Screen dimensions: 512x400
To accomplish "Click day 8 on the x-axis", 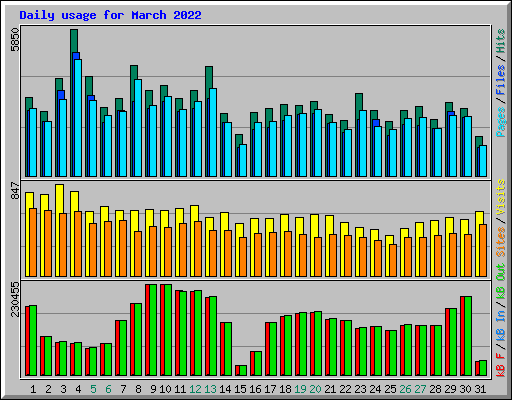I will pyautogui.click(x=138, y=389).
